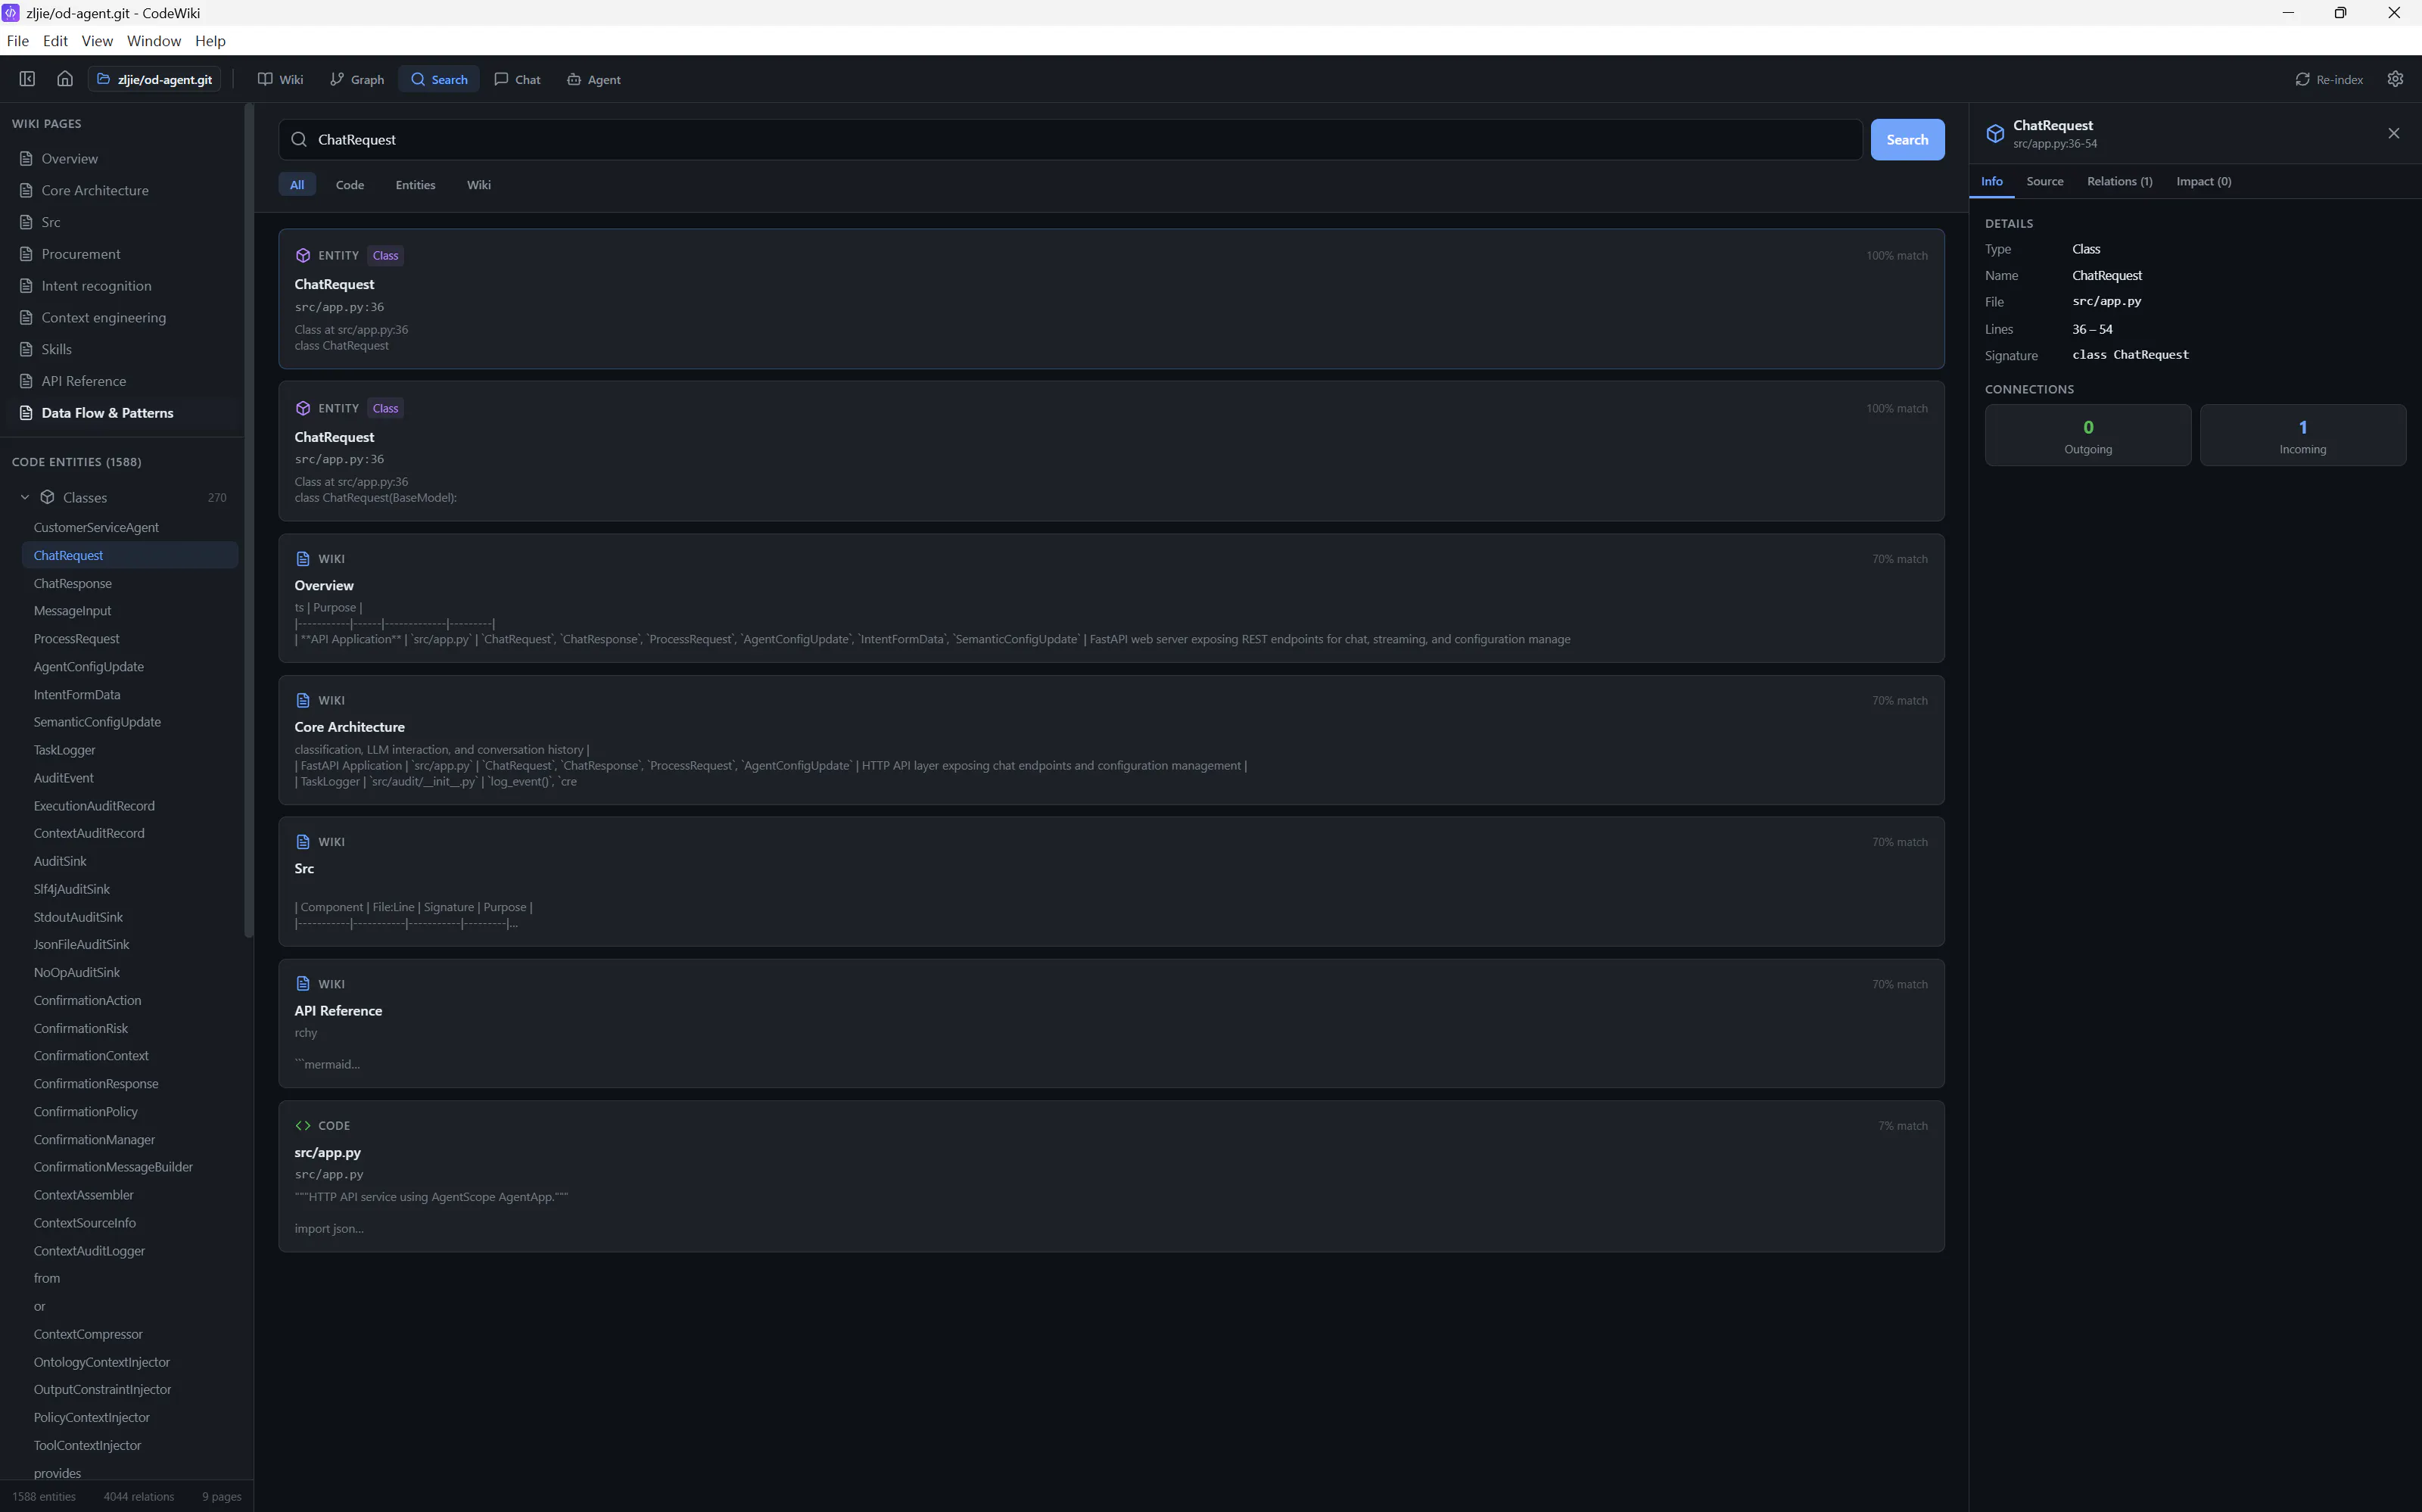This screenshot has width=2422, height=1512.
Task: Open the Agent view tab
Action: (x=594, y=79)
